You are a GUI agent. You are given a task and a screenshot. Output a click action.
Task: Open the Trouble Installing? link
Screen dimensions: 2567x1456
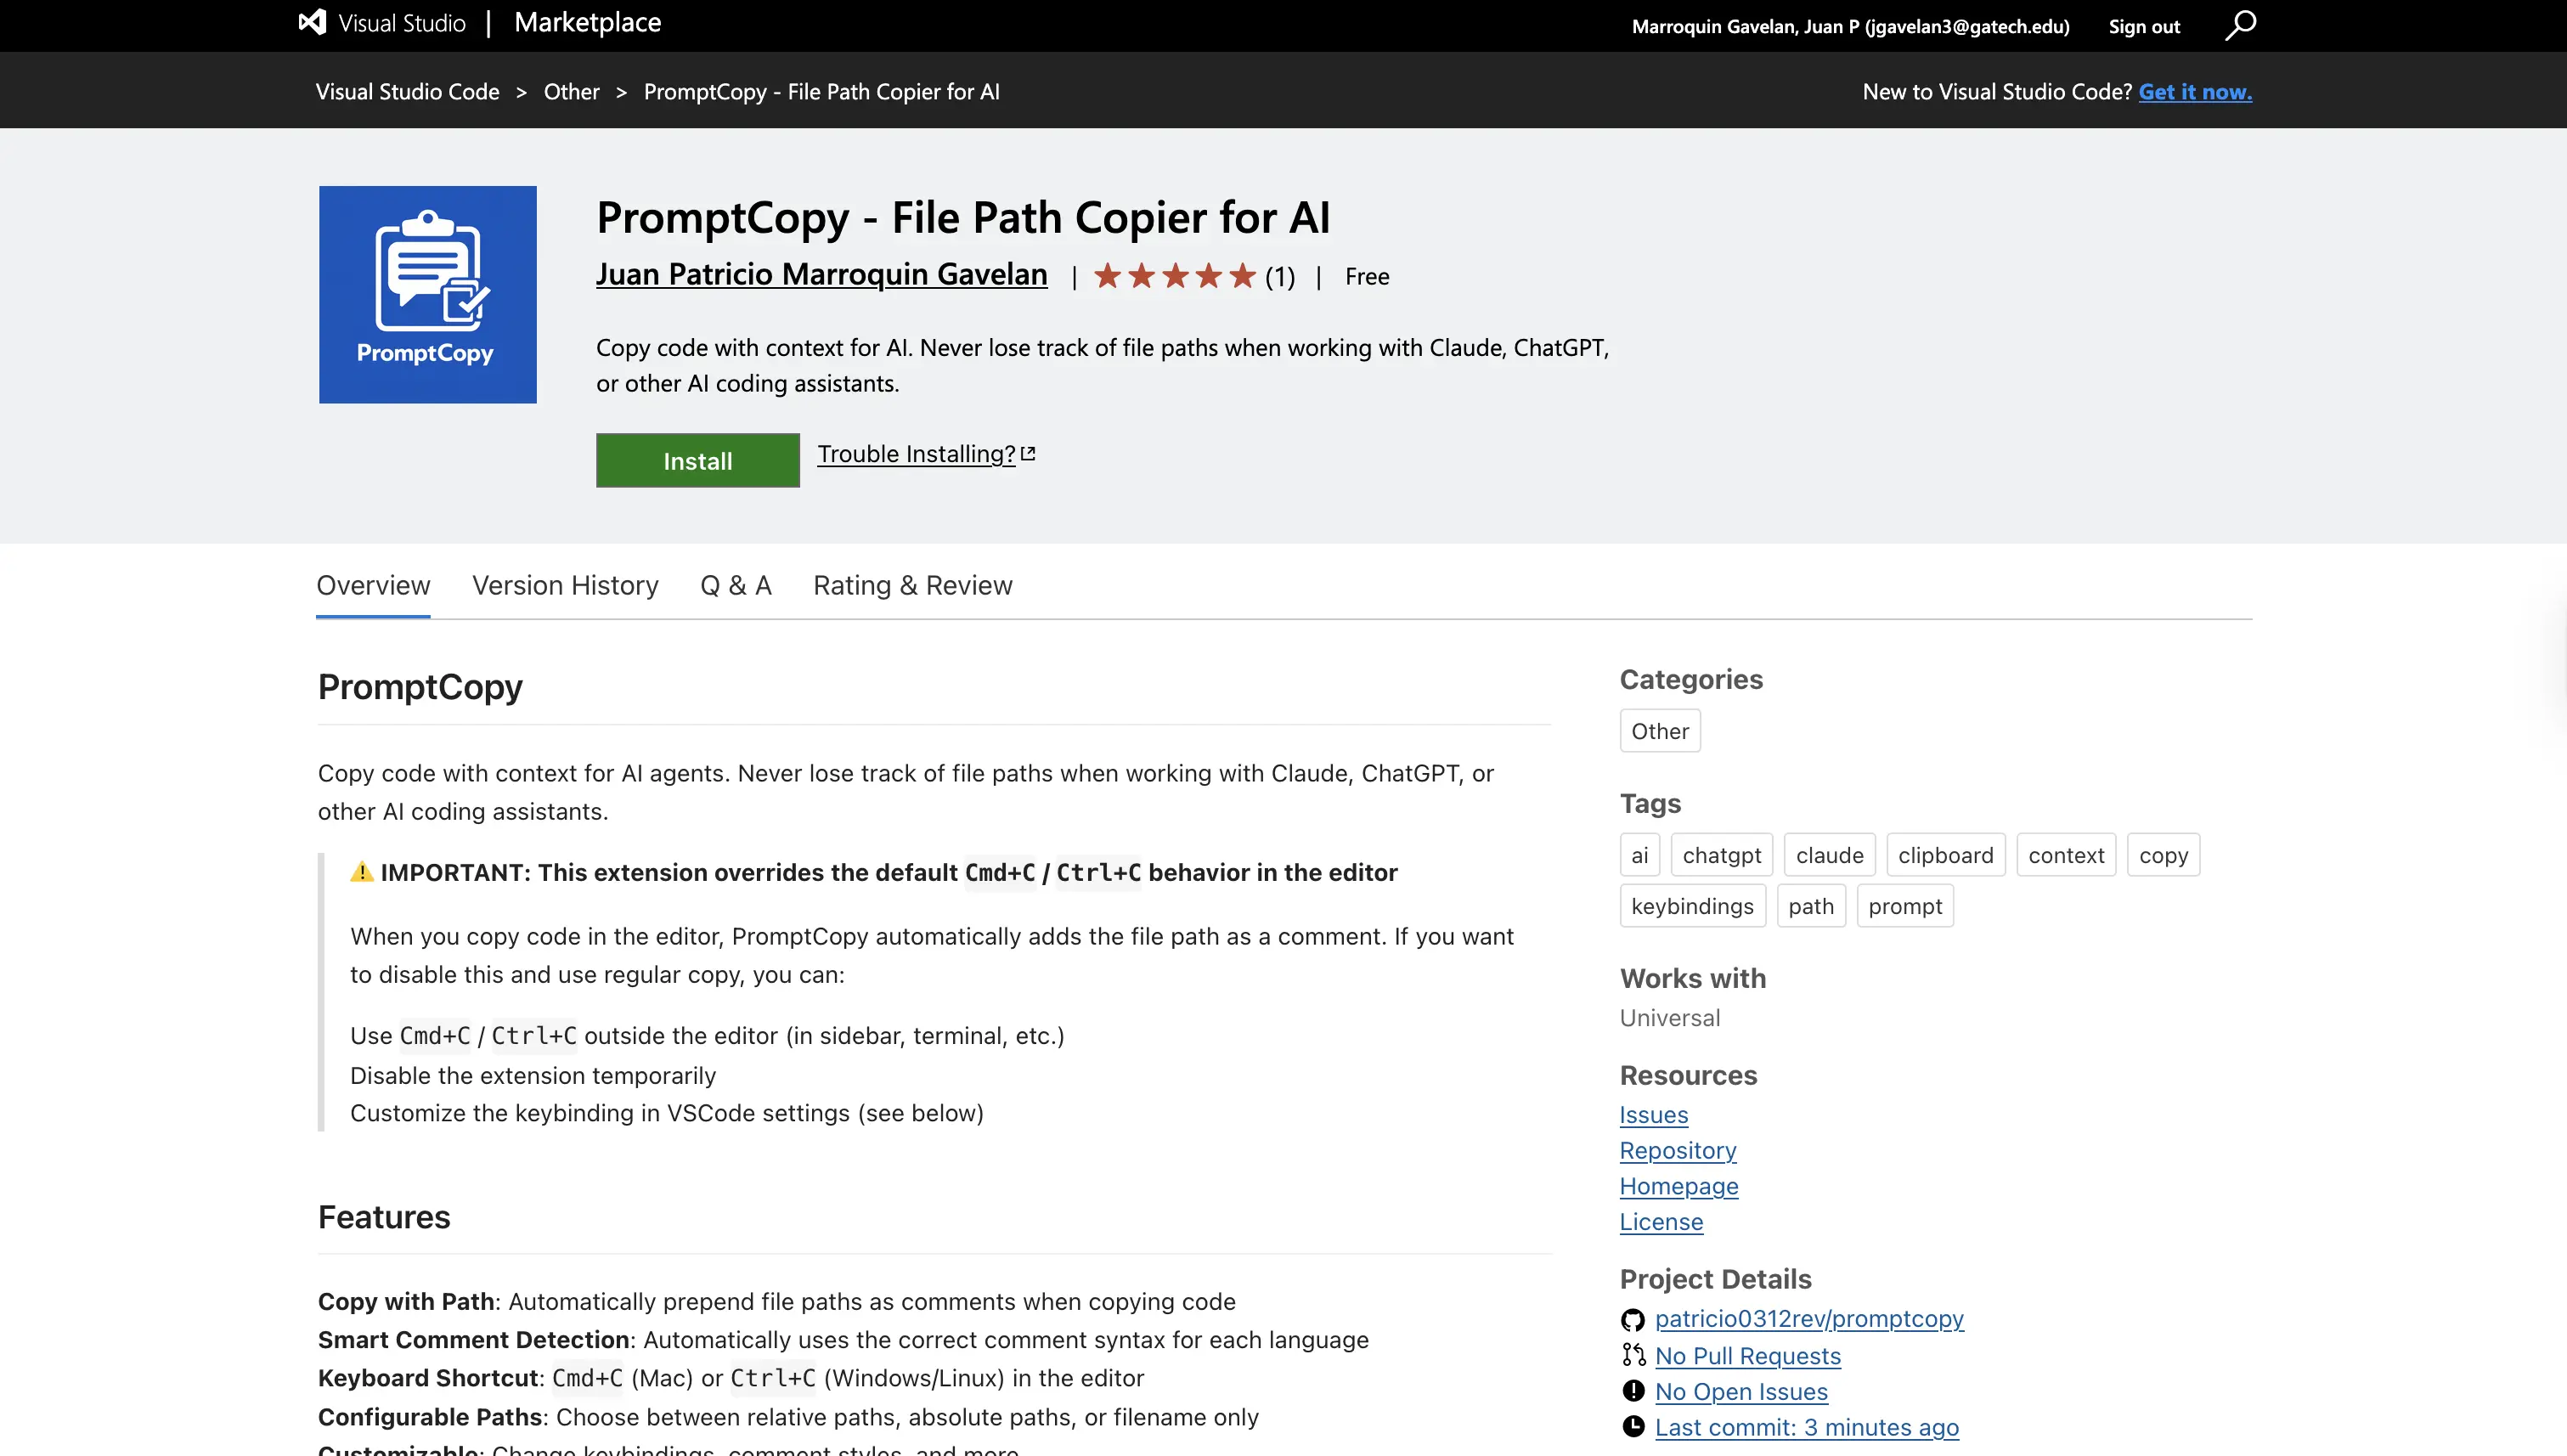916,454
